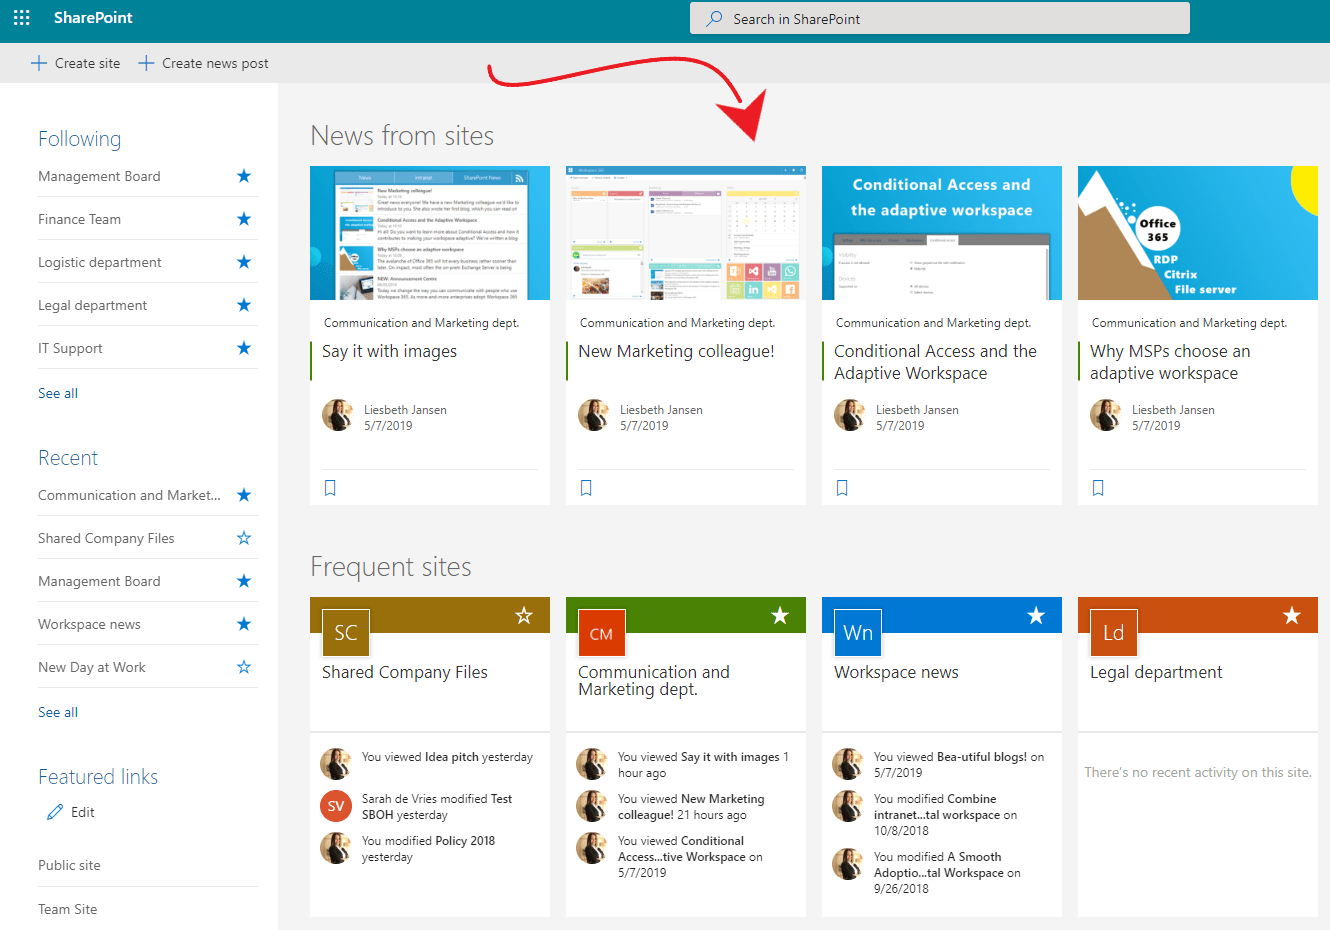Open 'Why MSPs choose' news thumbnail image
1330x930 pixels.
(1198, 233)
